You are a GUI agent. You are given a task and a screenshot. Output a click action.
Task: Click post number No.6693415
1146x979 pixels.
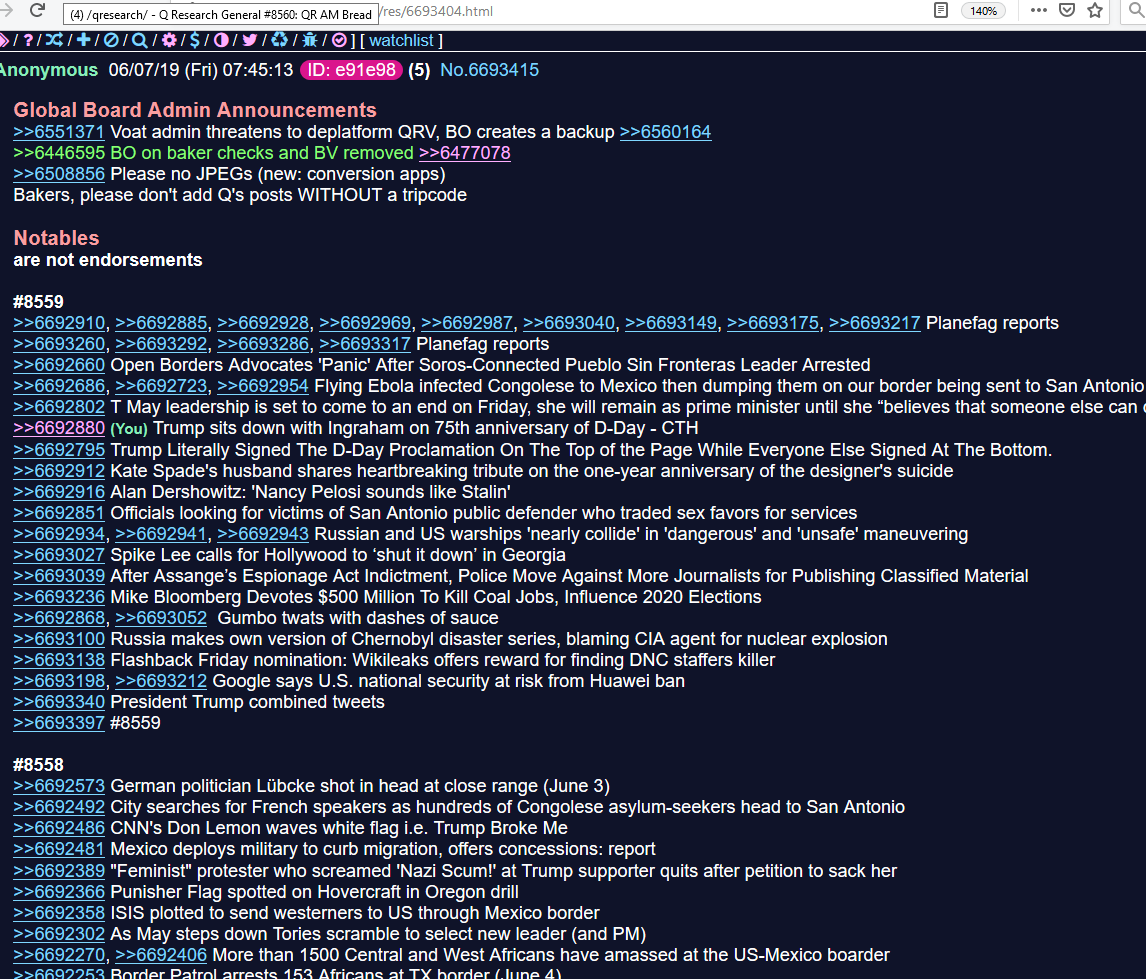point(490,70)
